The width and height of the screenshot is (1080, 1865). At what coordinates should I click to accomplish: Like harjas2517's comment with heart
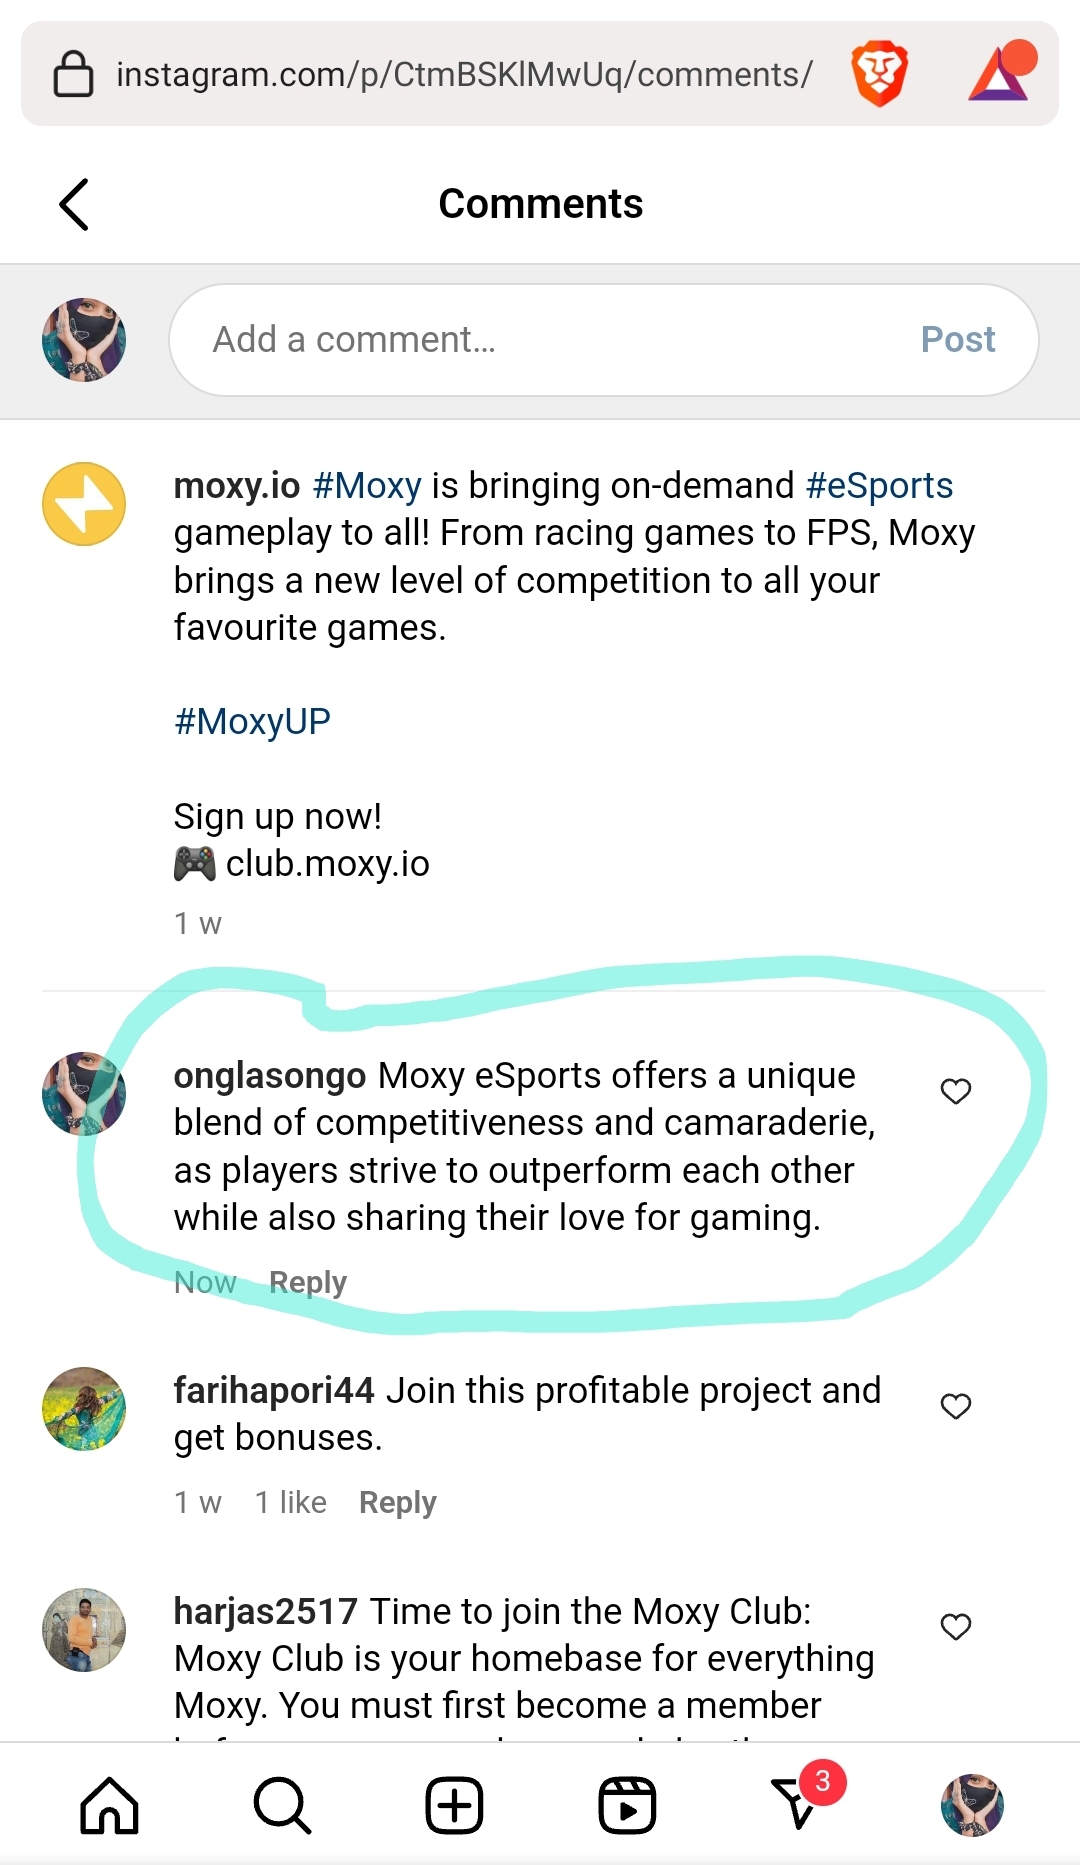956,1627
